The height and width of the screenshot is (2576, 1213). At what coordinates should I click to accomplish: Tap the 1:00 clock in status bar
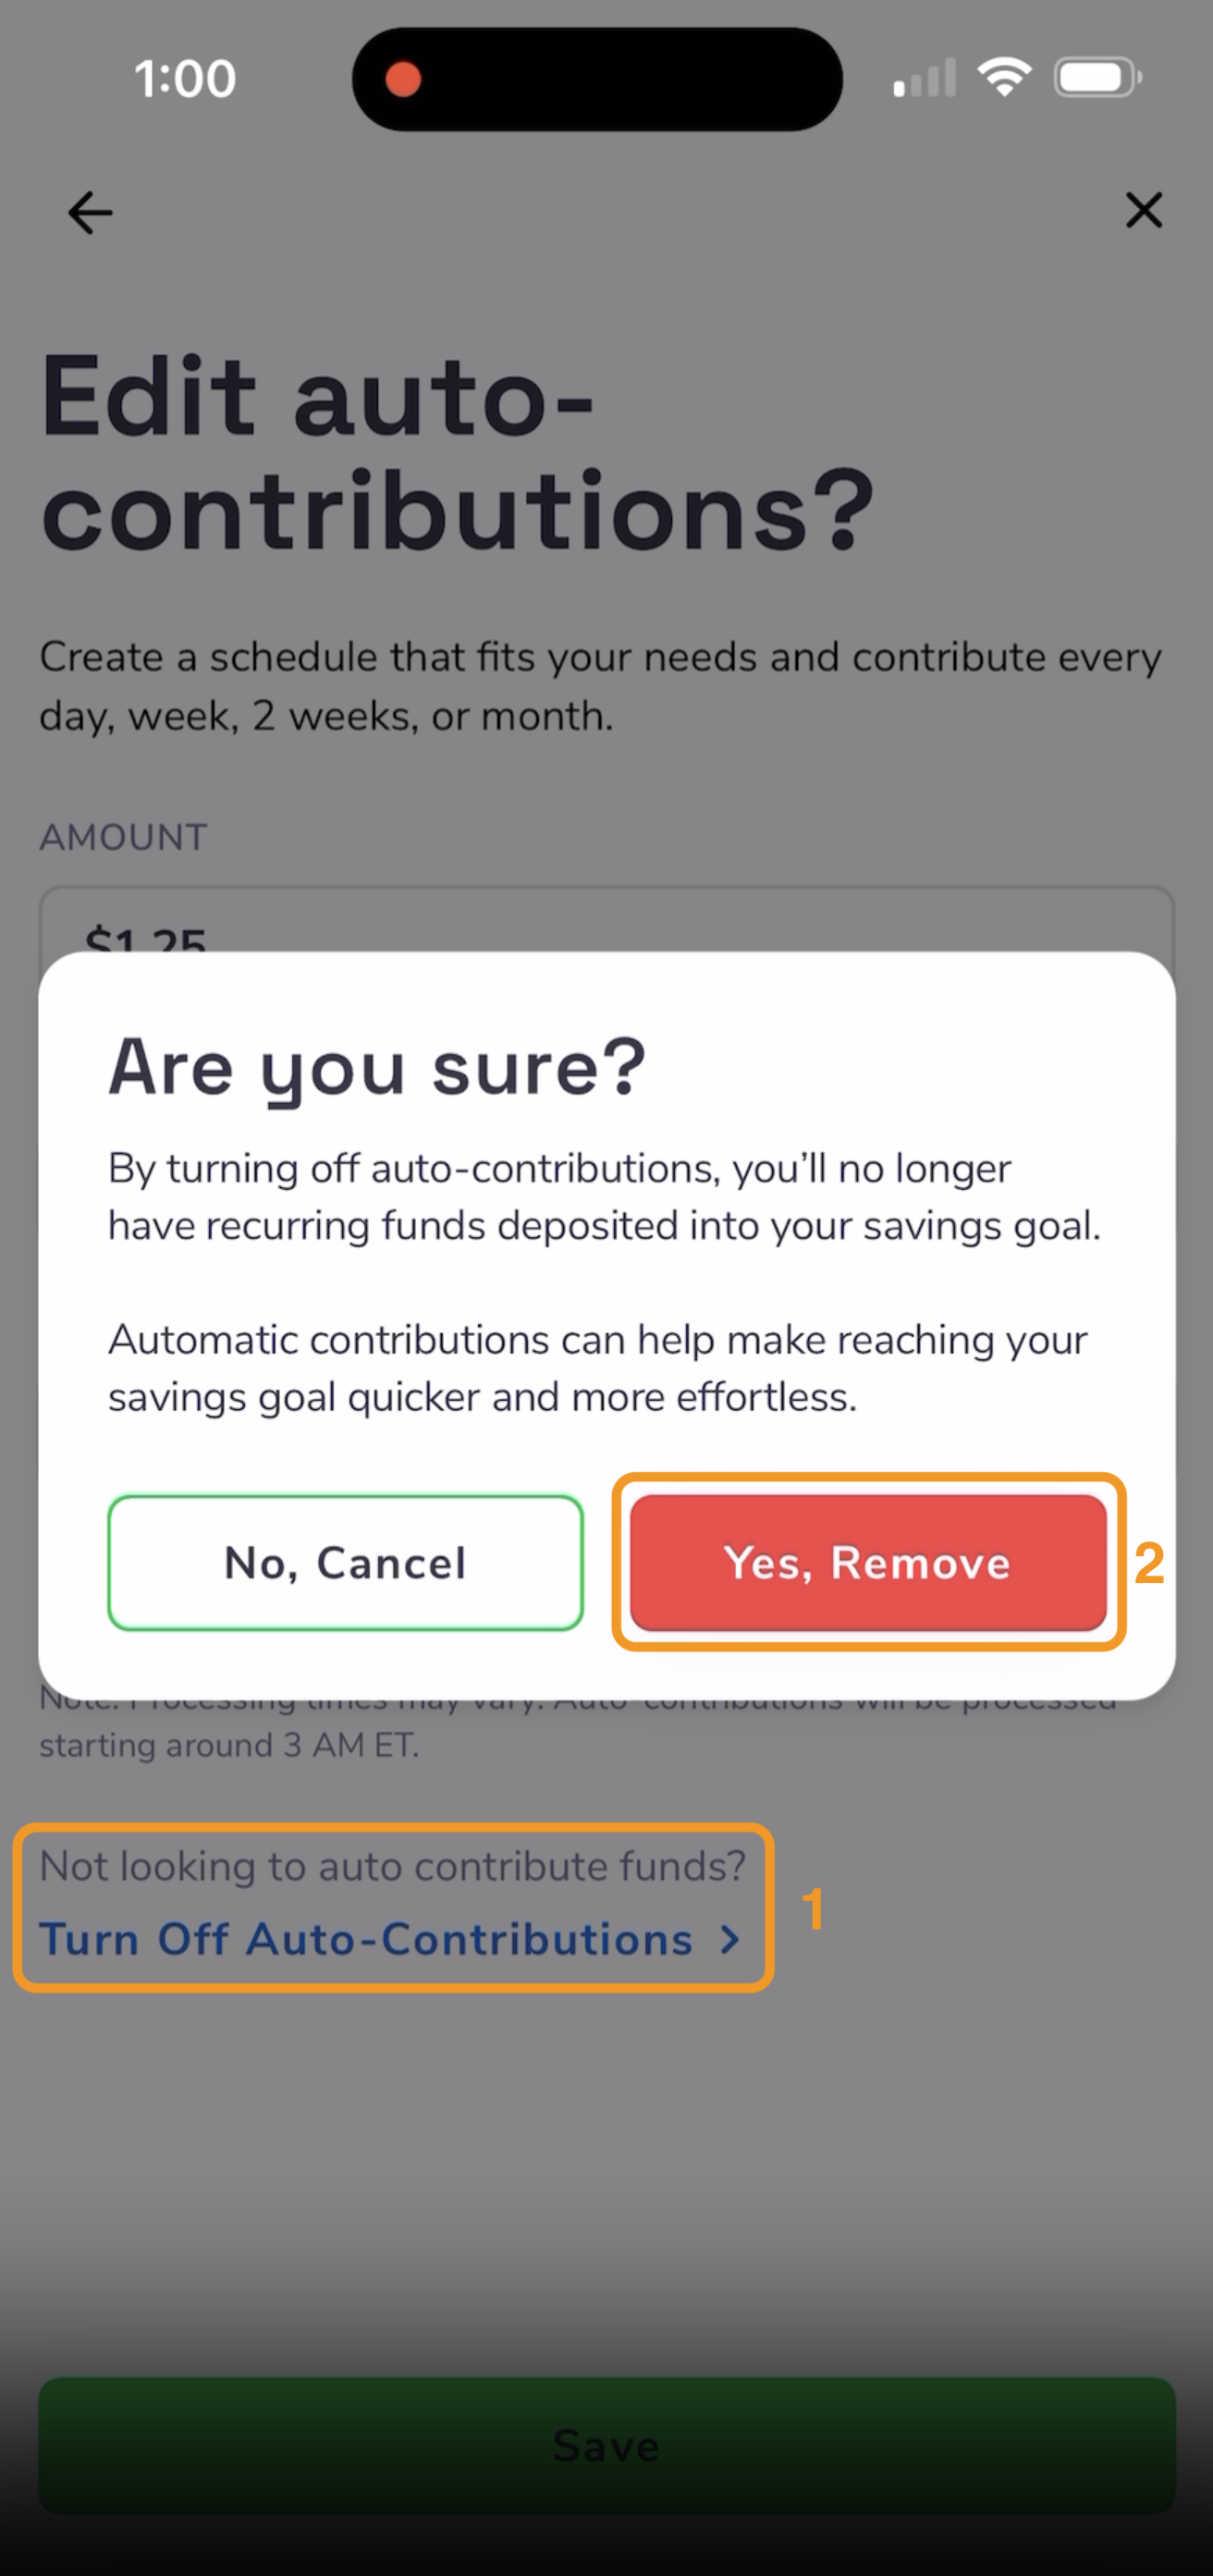pyautogui.click(x=186, y=78)
